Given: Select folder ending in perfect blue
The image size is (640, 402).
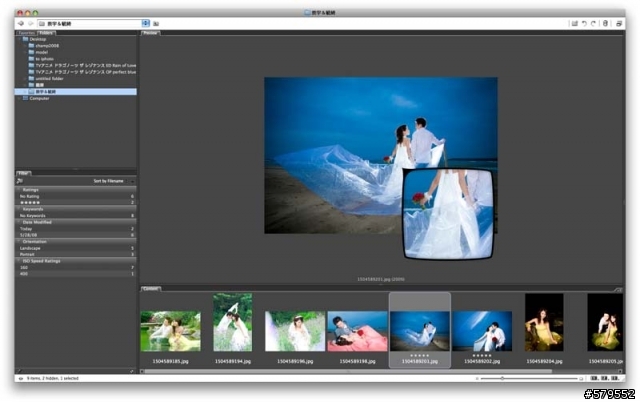Looking at the screenshot, I should (85, 72).
